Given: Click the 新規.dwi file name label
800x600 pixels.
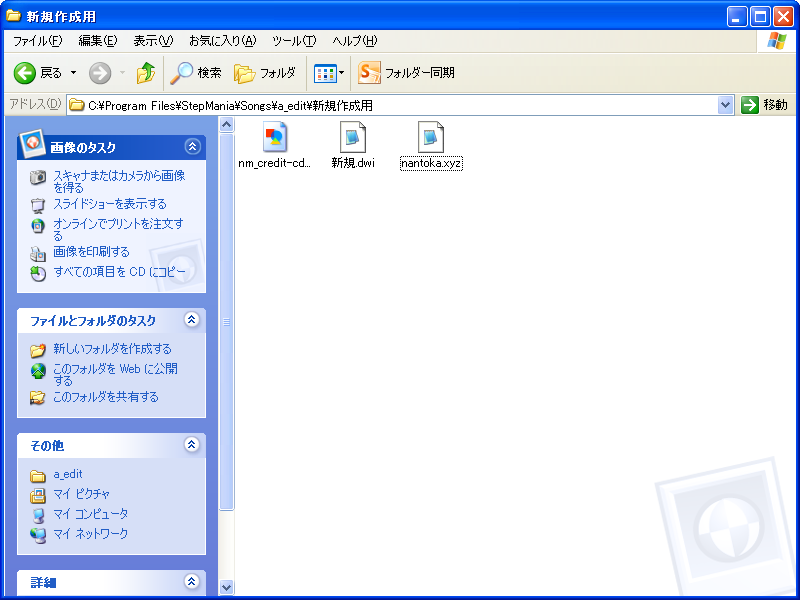Looking at the screenshot, I should [353, 163].
